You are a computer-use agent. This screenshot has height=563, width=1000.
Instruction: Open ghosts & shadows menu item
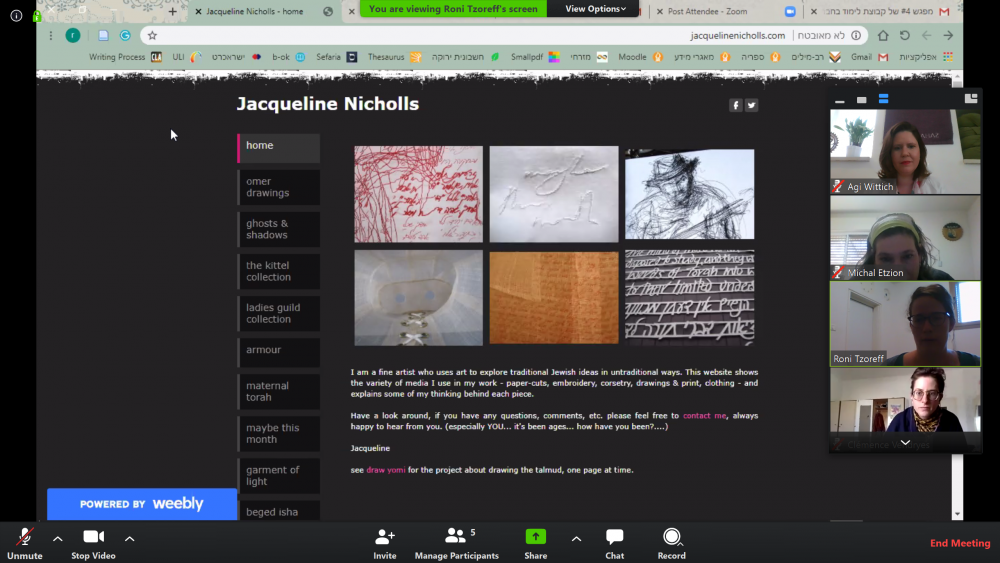point(279,230)
